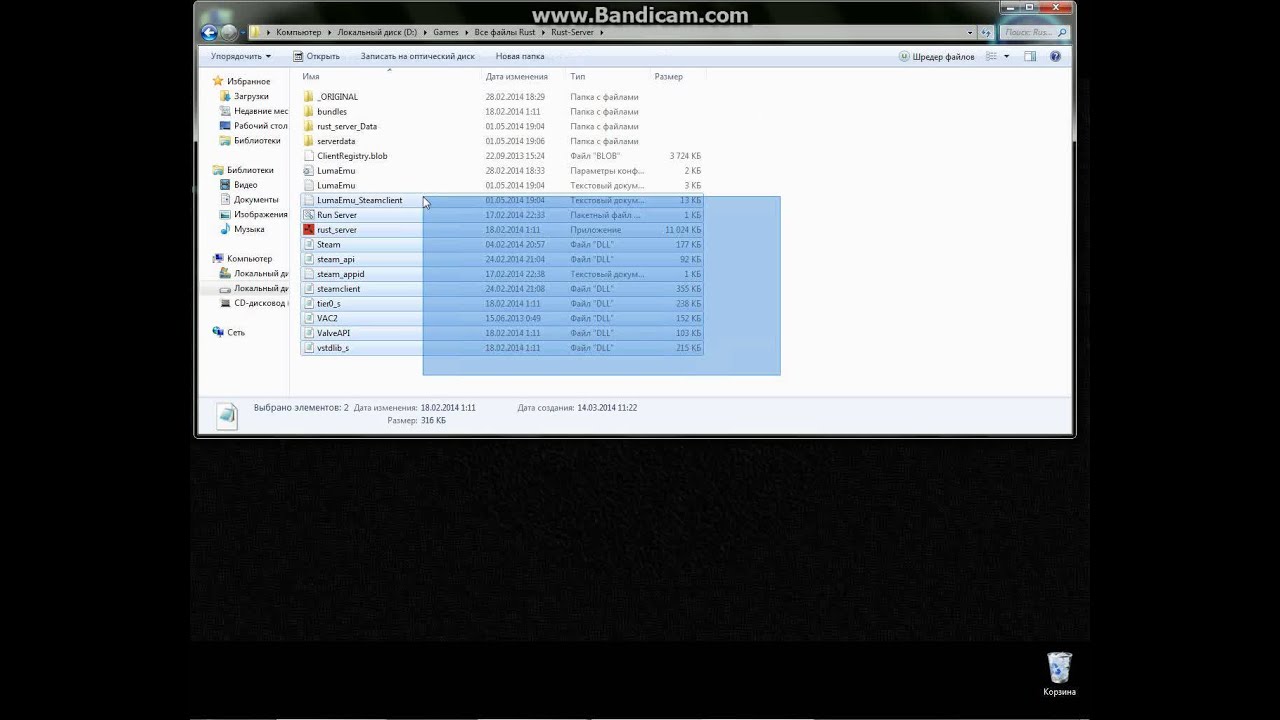Open Сеть in the navigation pane
Screen dimensions: 1280x720
point(236,332)
